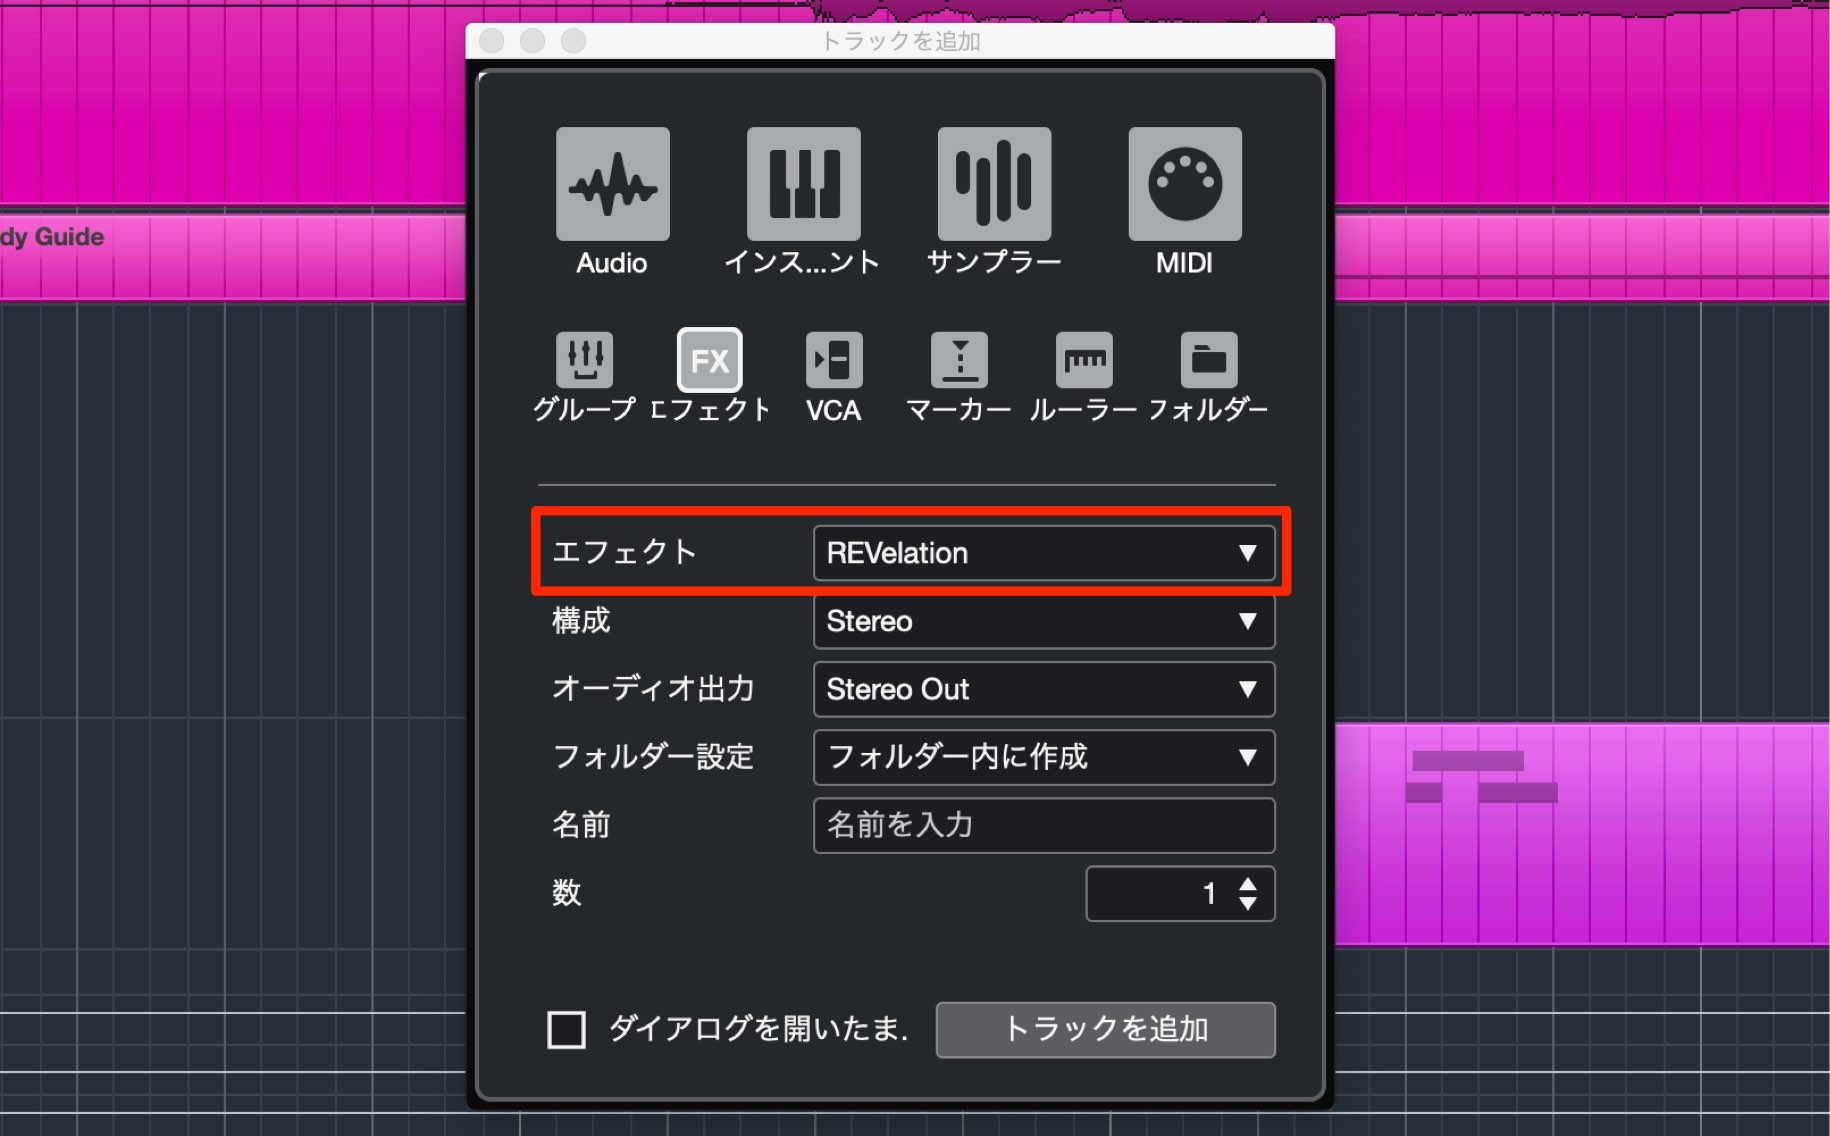Screen dimensions: 1830x1136
Task: Click the トラックを追加 button
Action: point(1105,1029)
